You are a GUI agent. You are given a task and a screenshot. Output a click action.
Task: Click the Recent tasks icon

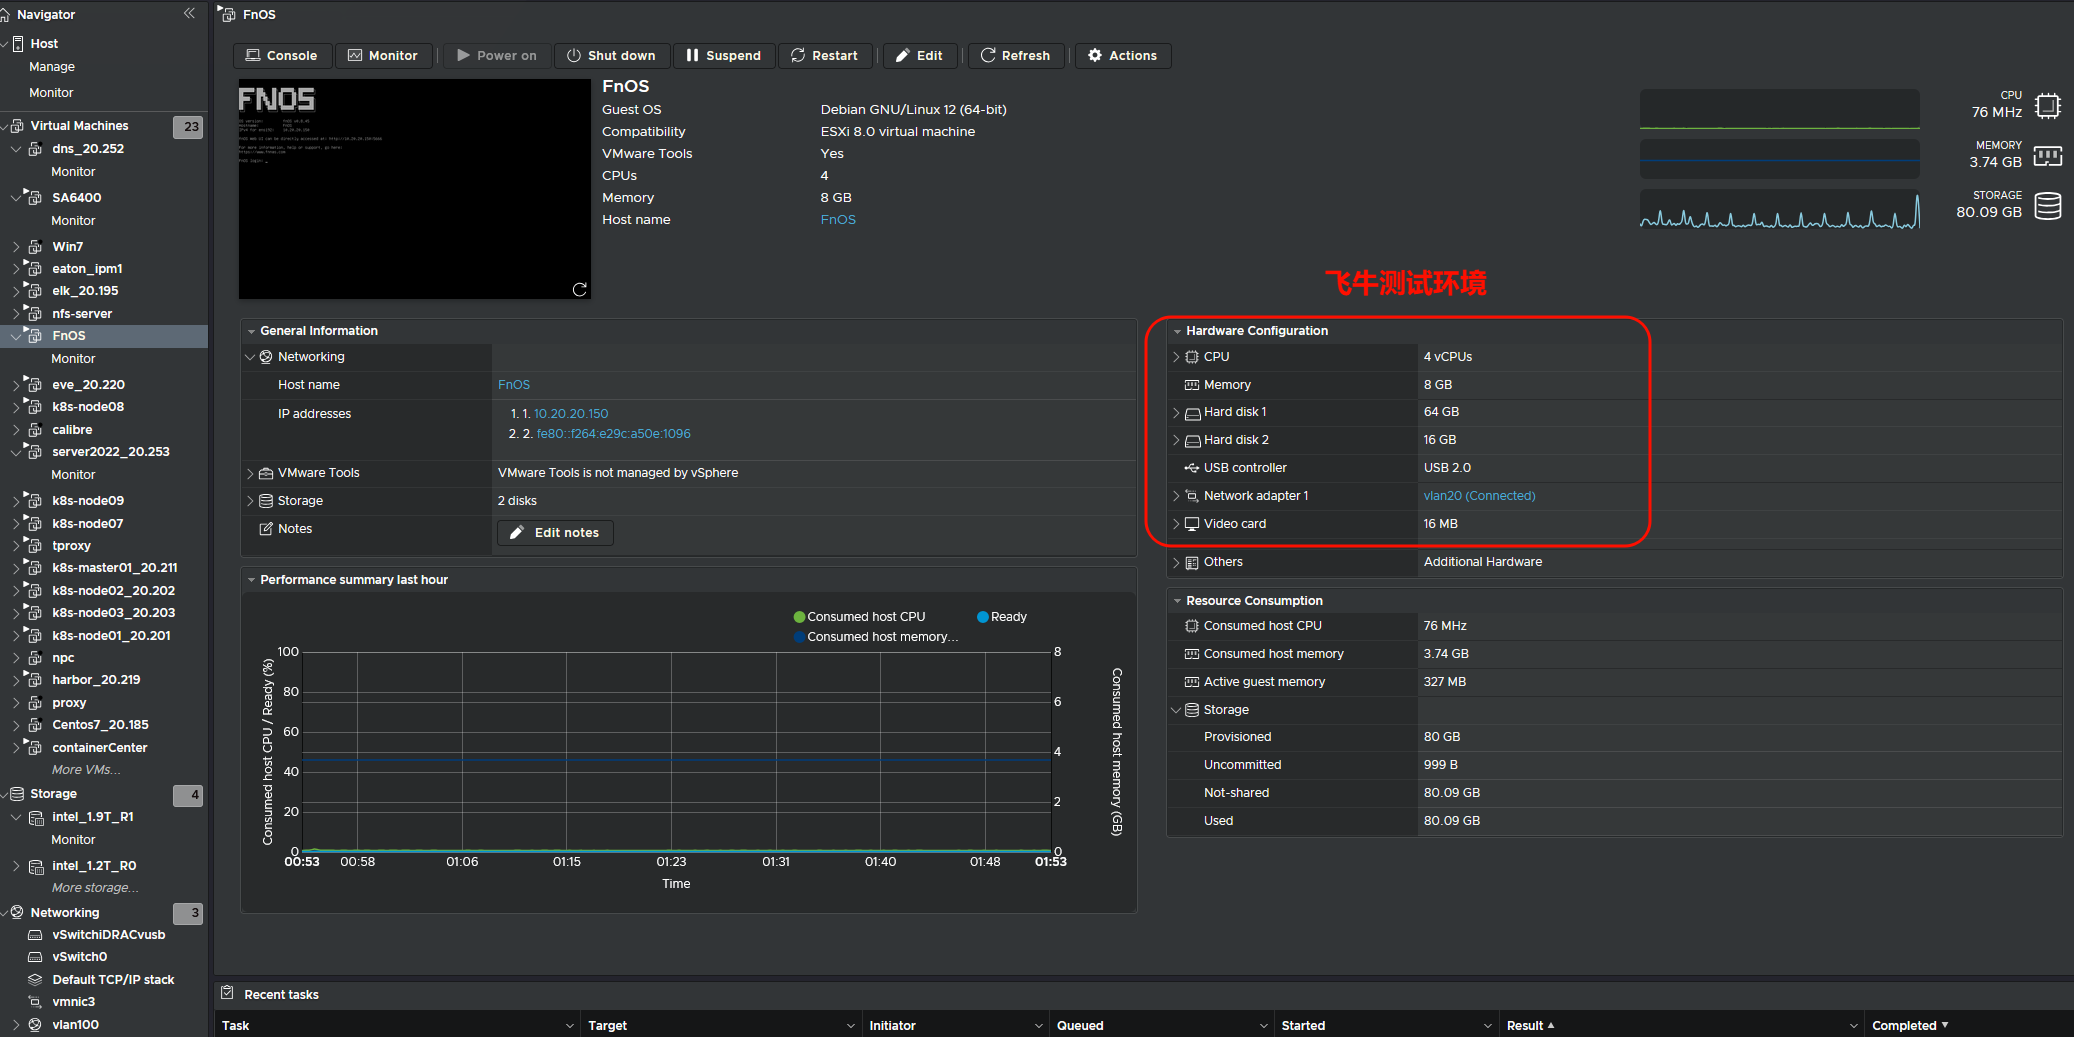click(227, 993)
